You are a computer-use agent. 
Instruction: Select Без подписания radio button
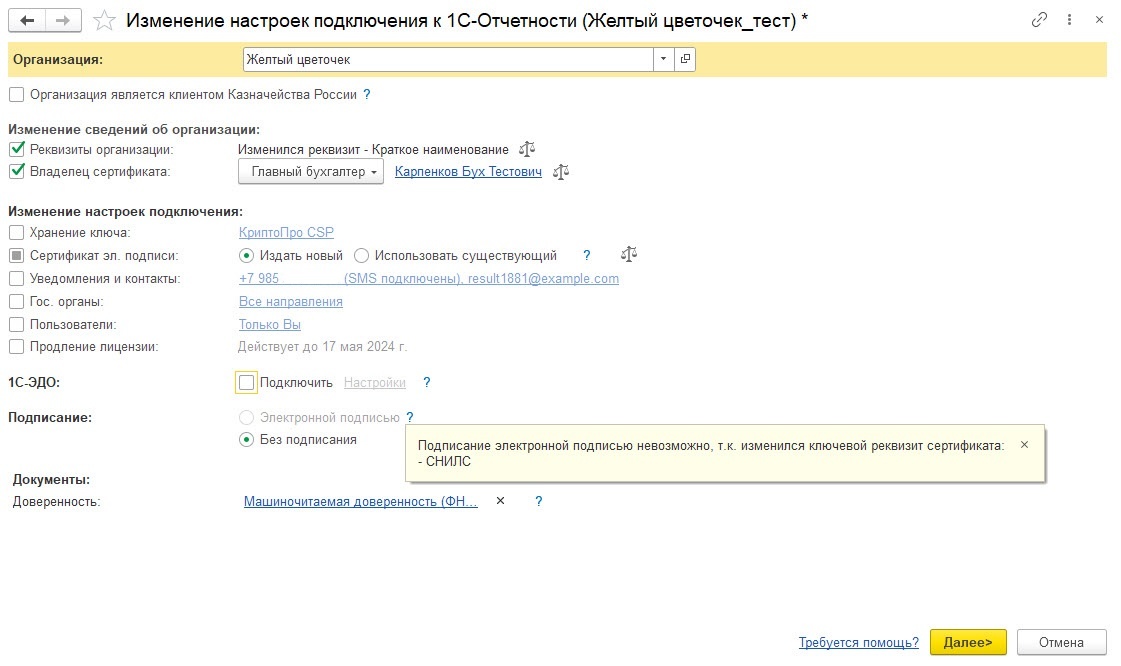[x=246, y=439]
